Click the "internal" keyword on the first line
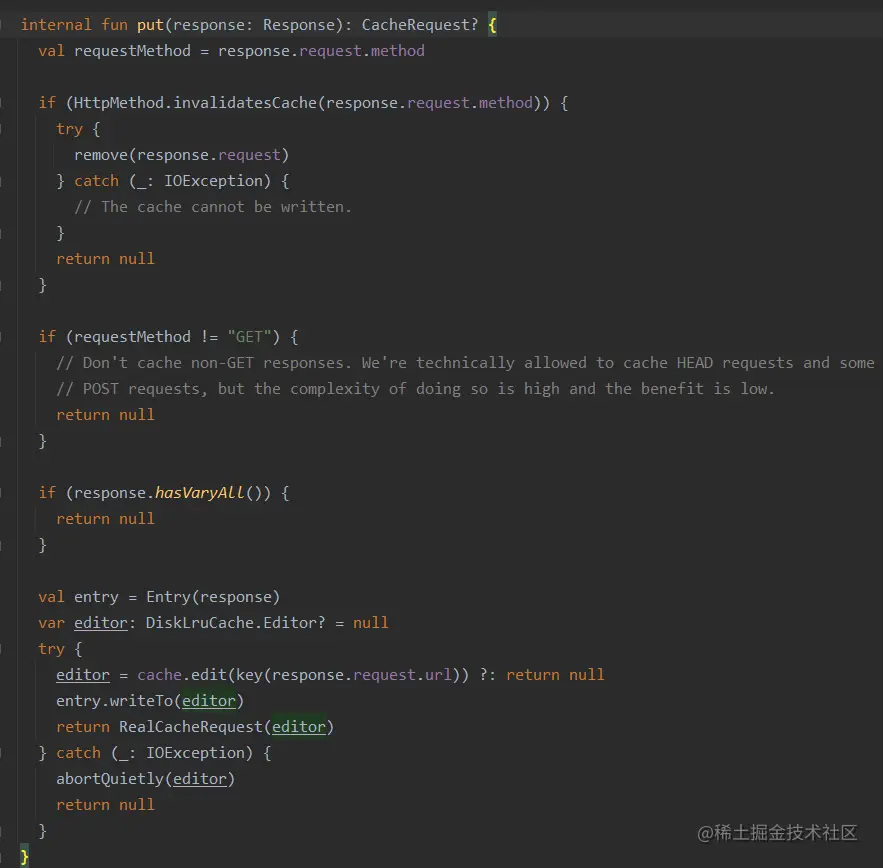883x868 pixels. point(56,25)
